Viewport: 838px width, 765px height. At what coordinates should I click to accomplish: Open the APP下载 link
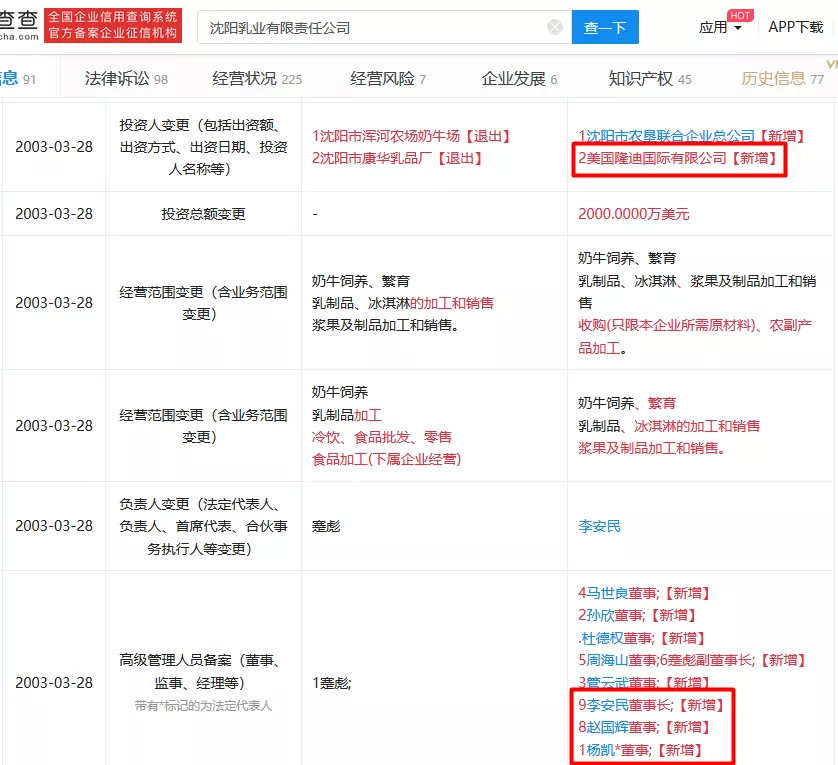pos(796,28)
